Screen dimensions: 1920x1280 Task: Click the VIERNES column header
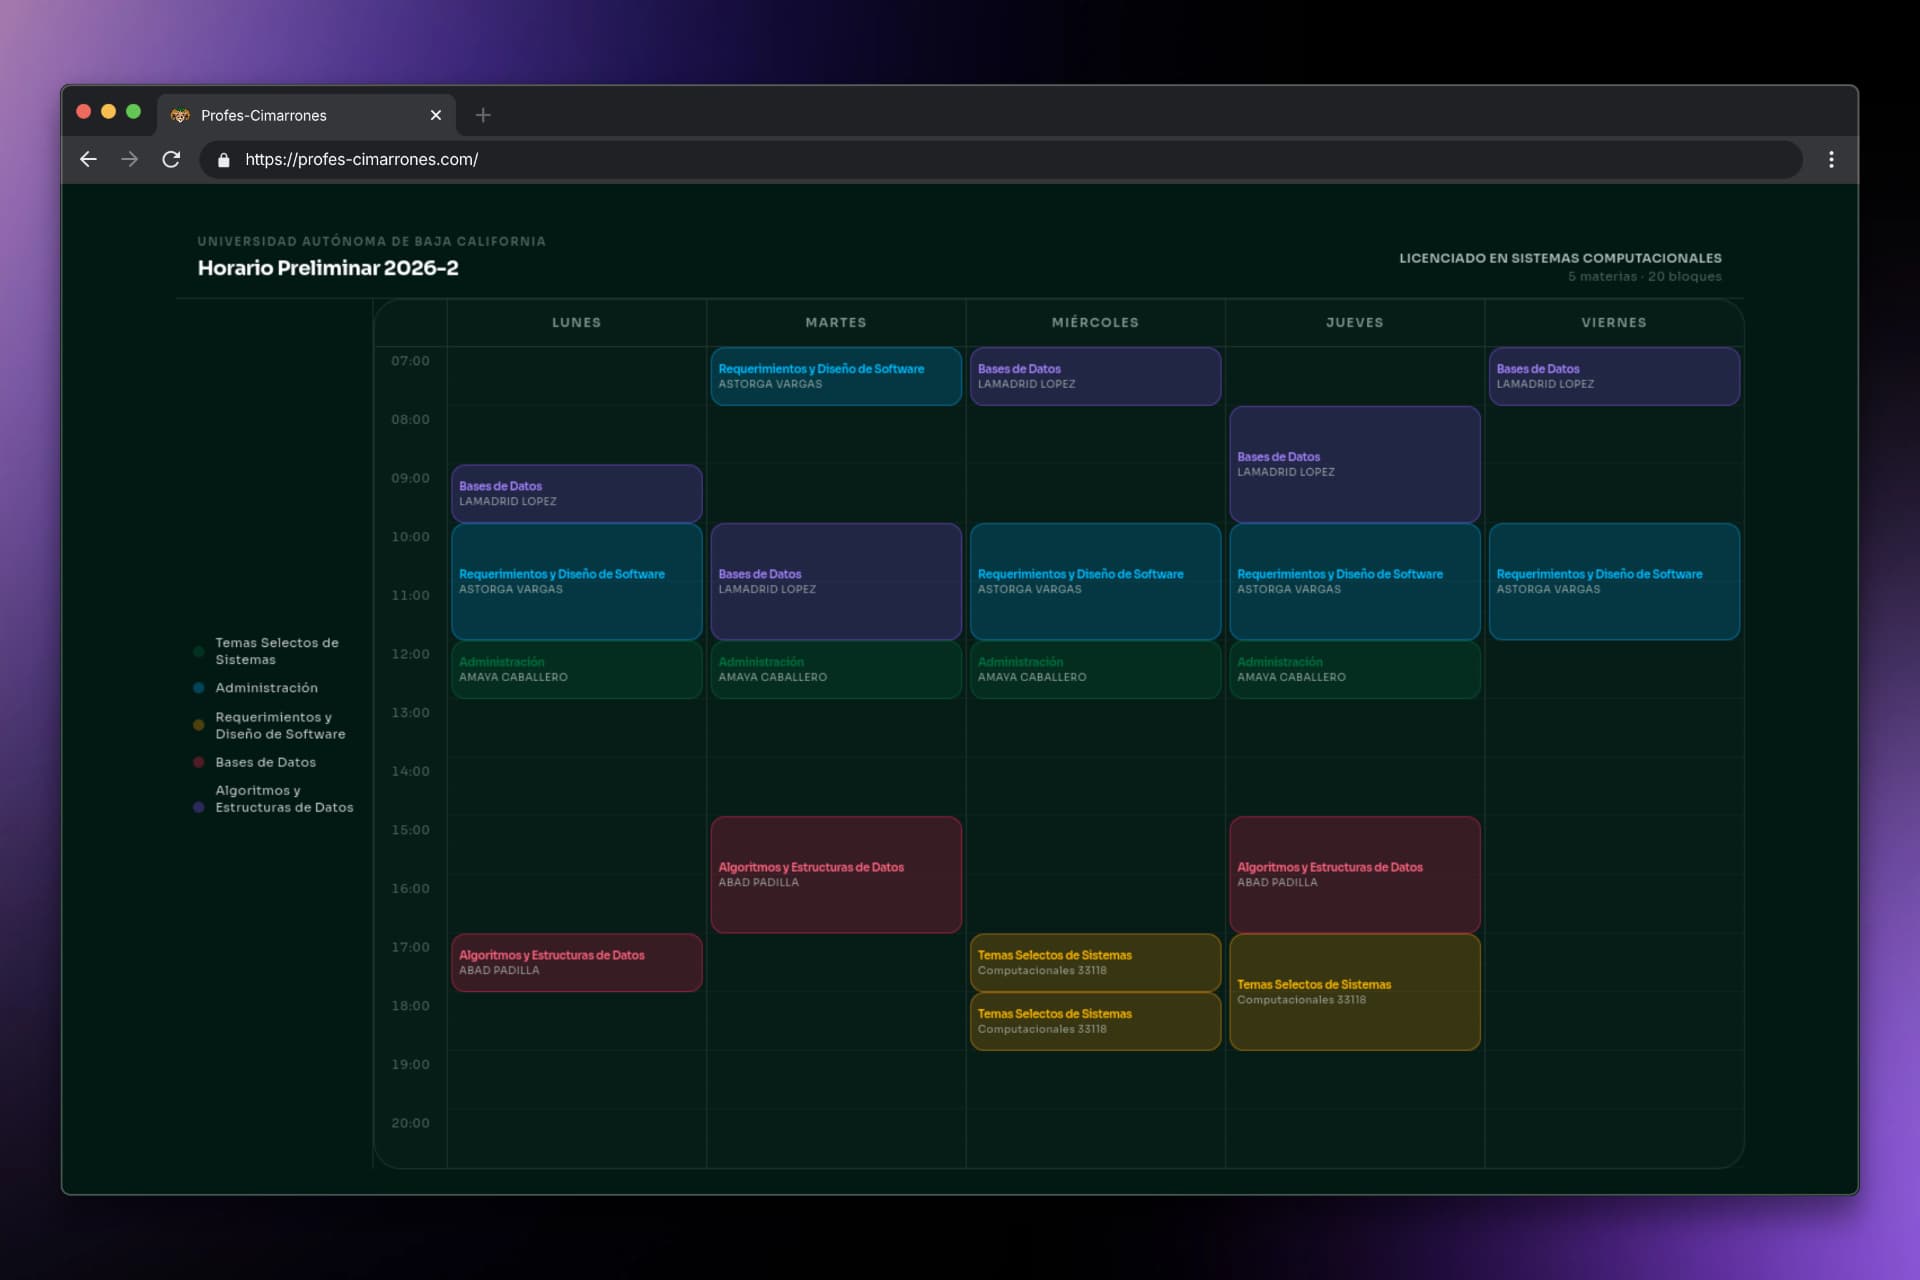1614,322
